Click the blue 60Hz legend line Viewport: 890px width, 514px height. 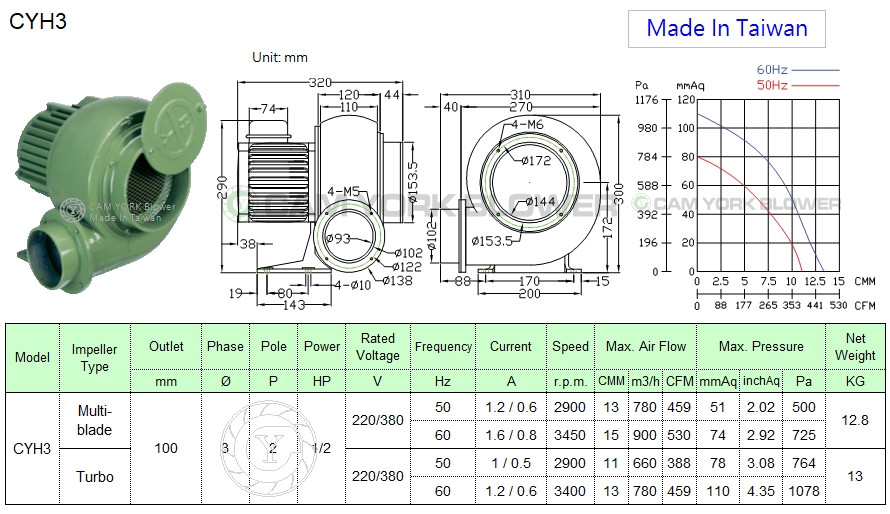coord(815,70)
